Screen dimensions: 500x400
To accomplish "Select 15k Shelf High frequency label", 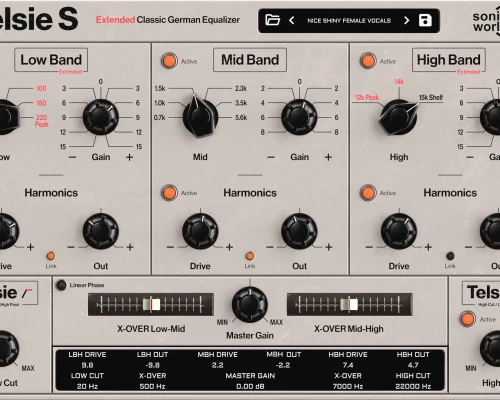I will [x=431, y=97].
